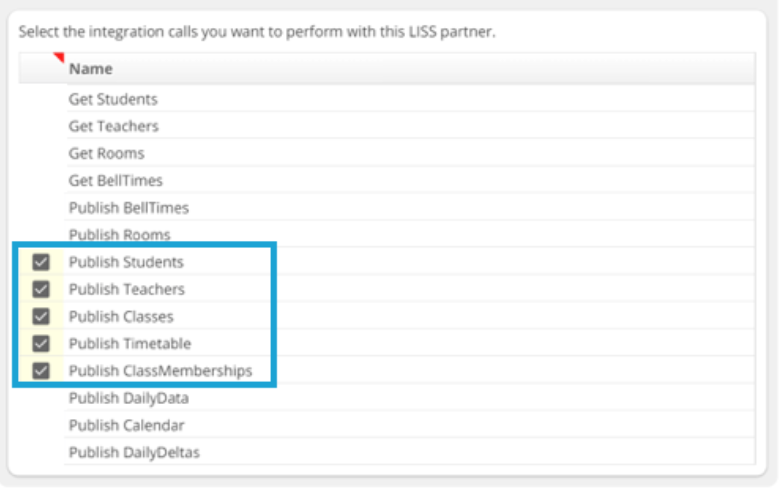Viewport: 782px width, 490px height.
Task: Untick the Publish ClassMemberships checkbox
Action: point(41,371)
